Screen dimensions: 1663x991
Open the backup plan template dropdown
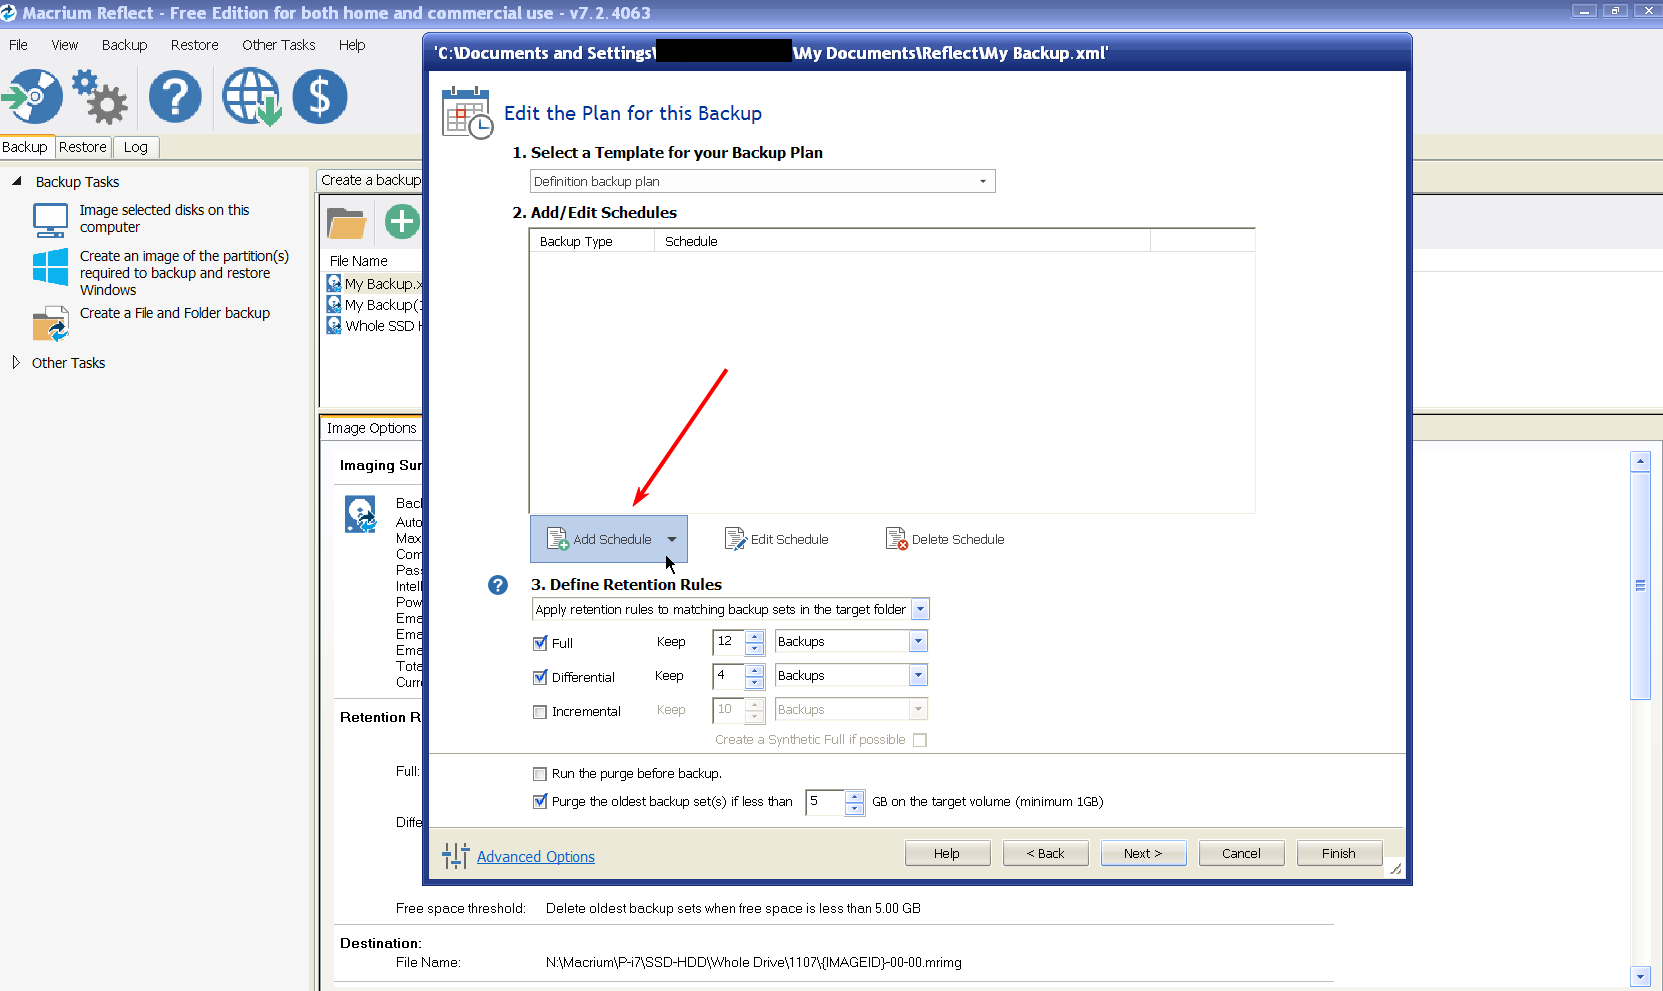point(982,181)
